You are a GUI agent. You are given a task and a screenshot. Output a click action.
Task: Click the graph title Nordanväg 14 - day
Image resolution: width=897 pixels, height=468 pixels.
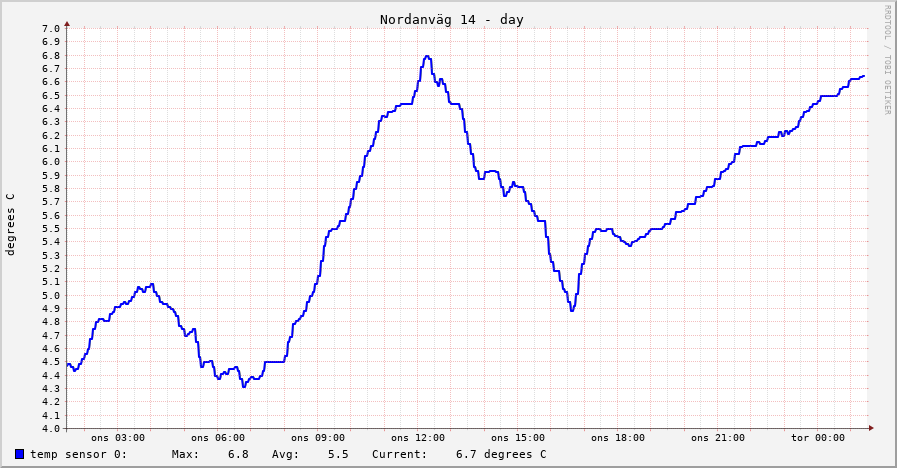point(451,20)
